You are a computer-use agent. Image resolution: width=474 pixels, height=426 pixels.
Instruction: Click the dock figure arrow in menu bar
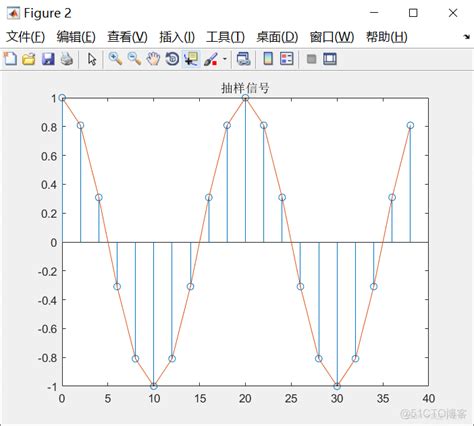pos(467,37)
